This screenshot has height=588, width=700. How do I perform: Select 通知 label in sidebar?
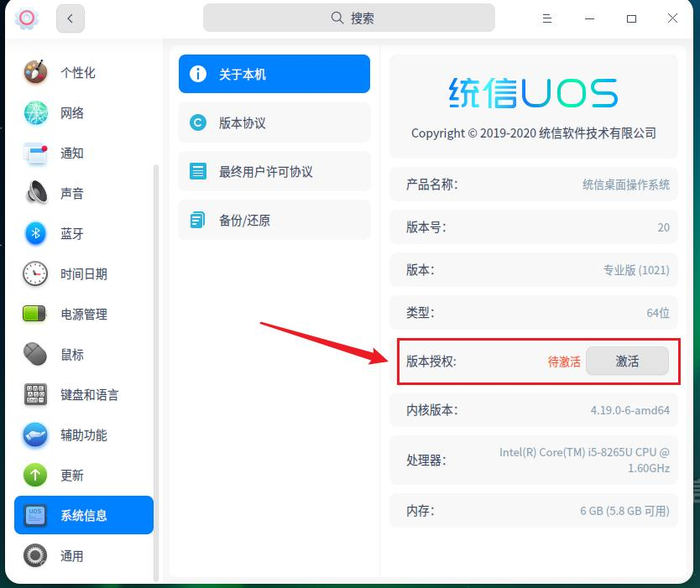[72, 153]
